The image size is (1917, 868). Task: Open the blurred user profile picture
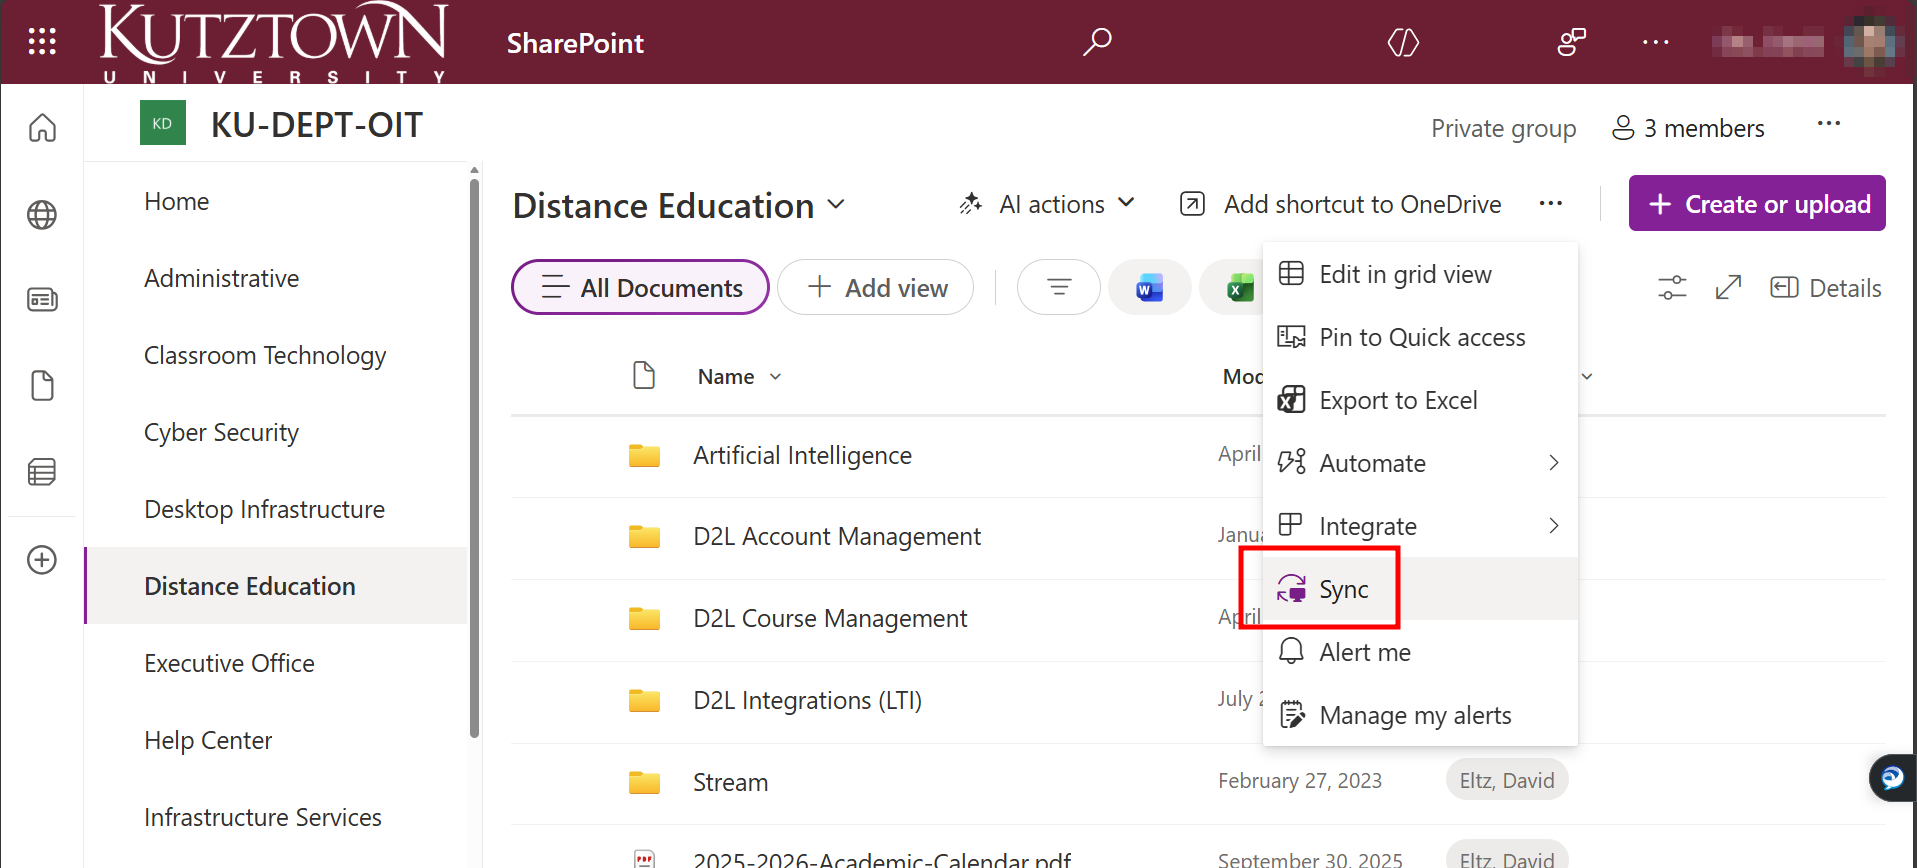pos(1869,42)
